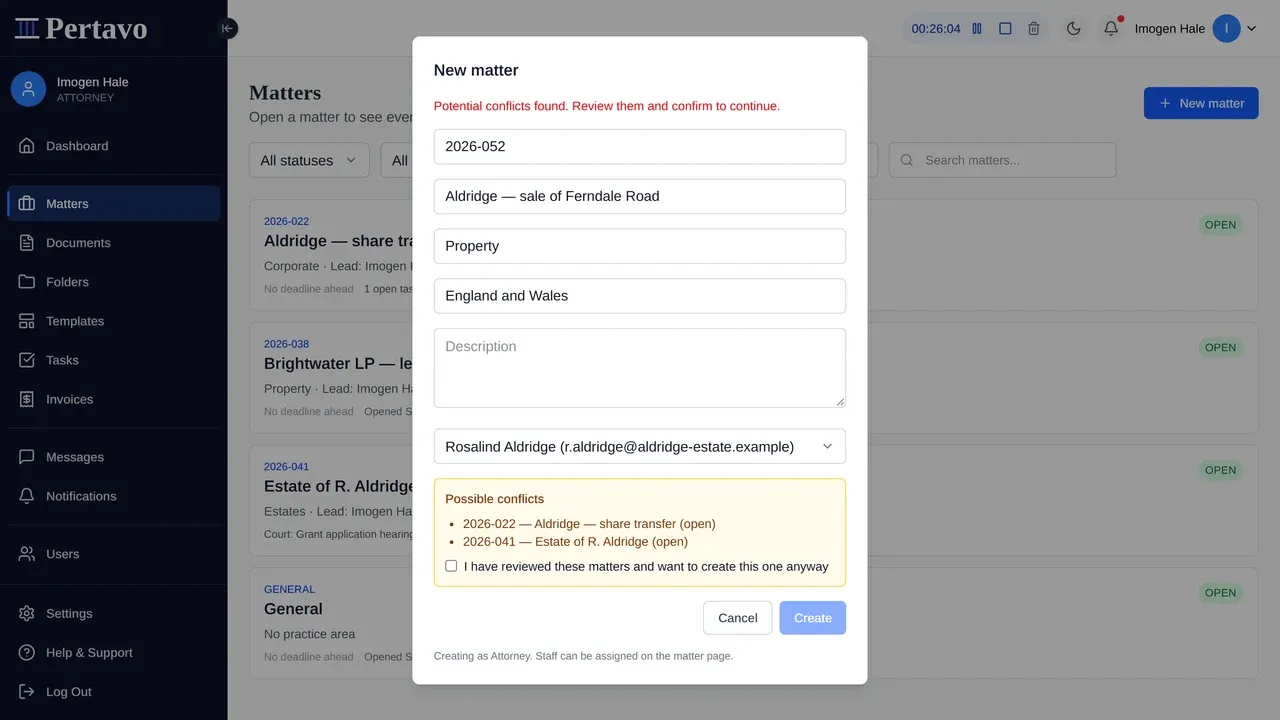
Task: Click the 2026-041 Estate conflict entry
Action: [575, 542]
